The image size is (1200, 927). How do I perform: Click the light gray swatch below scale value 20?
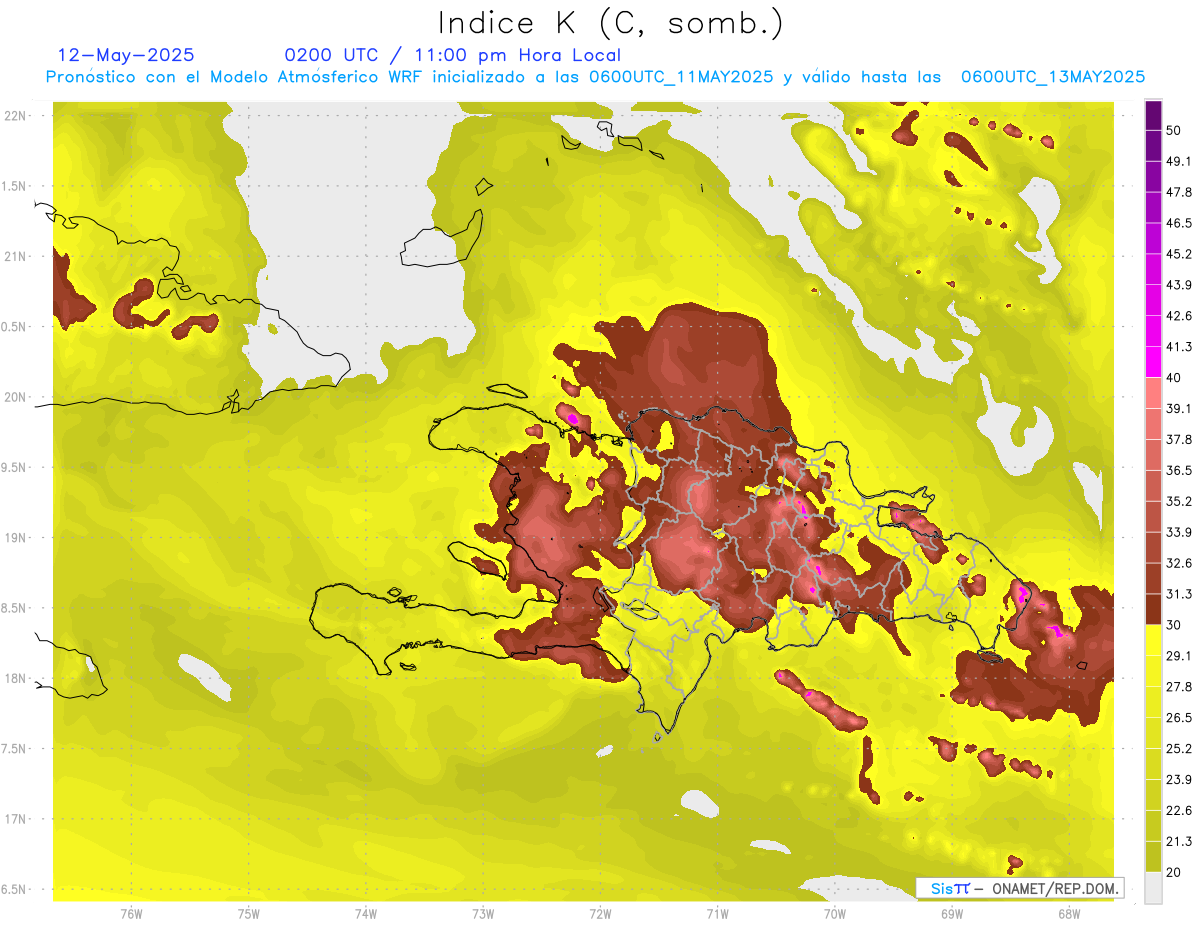pyautogui.click(x=1153, y=888)
